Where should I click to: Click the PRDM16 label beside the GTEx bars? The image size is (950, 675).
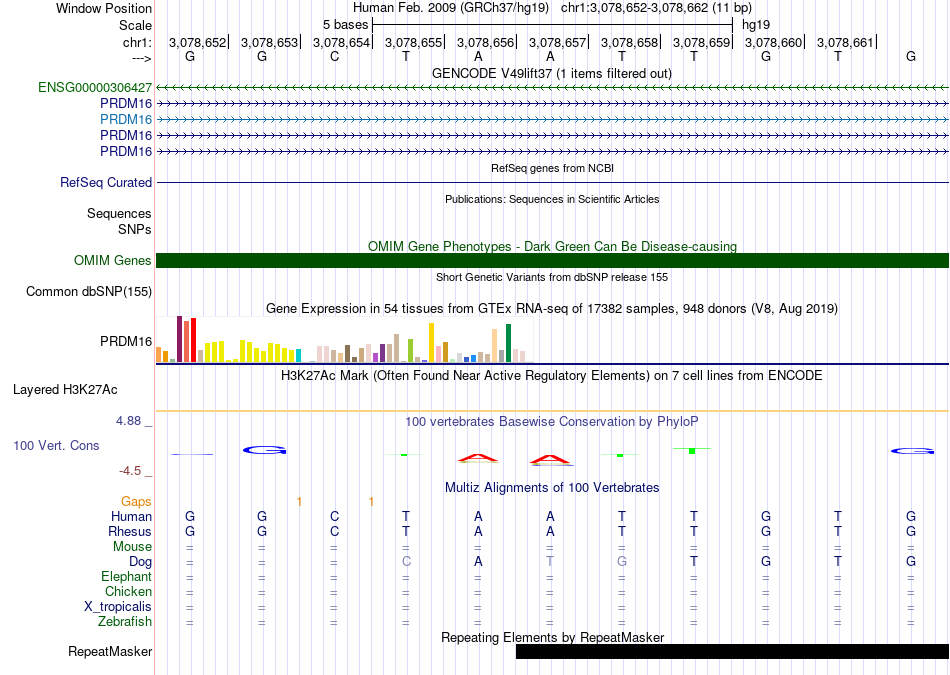[x=126, y=342]
